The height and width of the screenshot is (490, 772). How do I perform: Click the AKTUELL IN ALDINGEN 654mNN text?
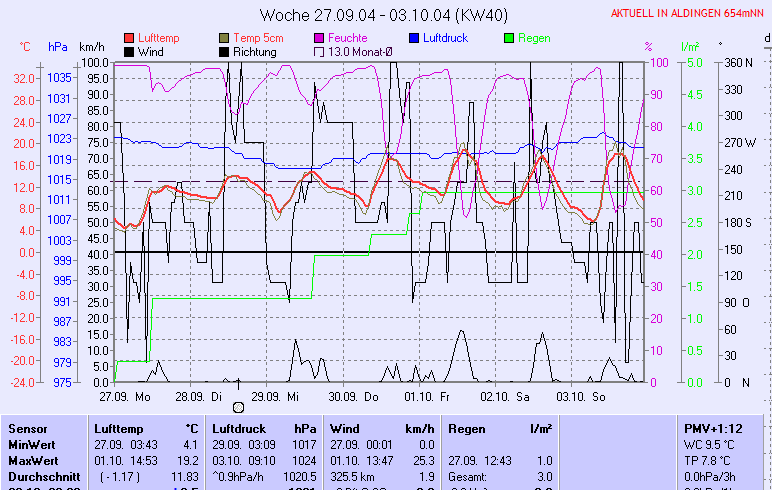(x=689, y=14)
